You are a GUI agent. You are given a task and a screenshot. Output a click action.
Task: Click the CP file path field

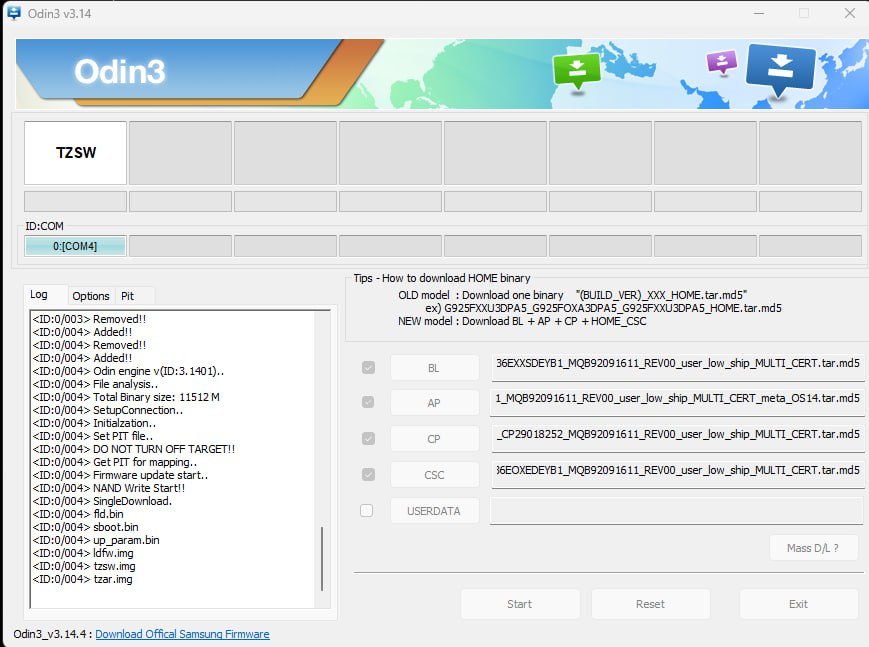[x=677, y=438]
